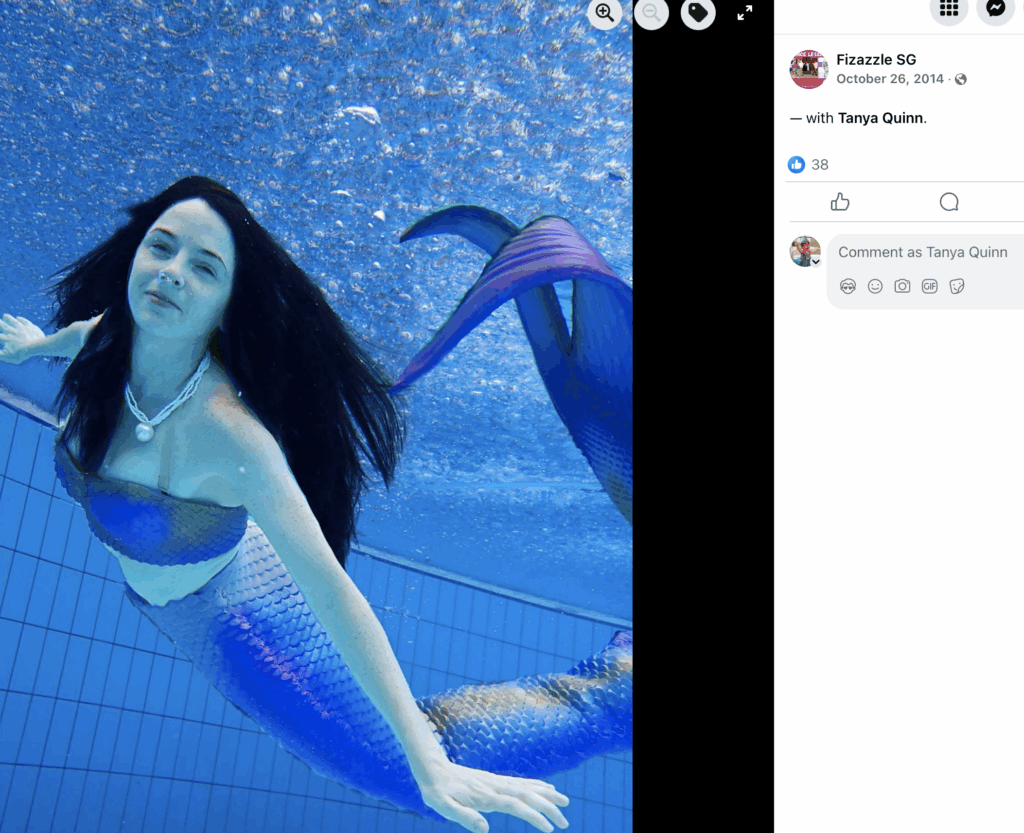
Task: Focus the Comment as Tanya Quinn field
Action: pyautogui.click(x=925, y=253)
